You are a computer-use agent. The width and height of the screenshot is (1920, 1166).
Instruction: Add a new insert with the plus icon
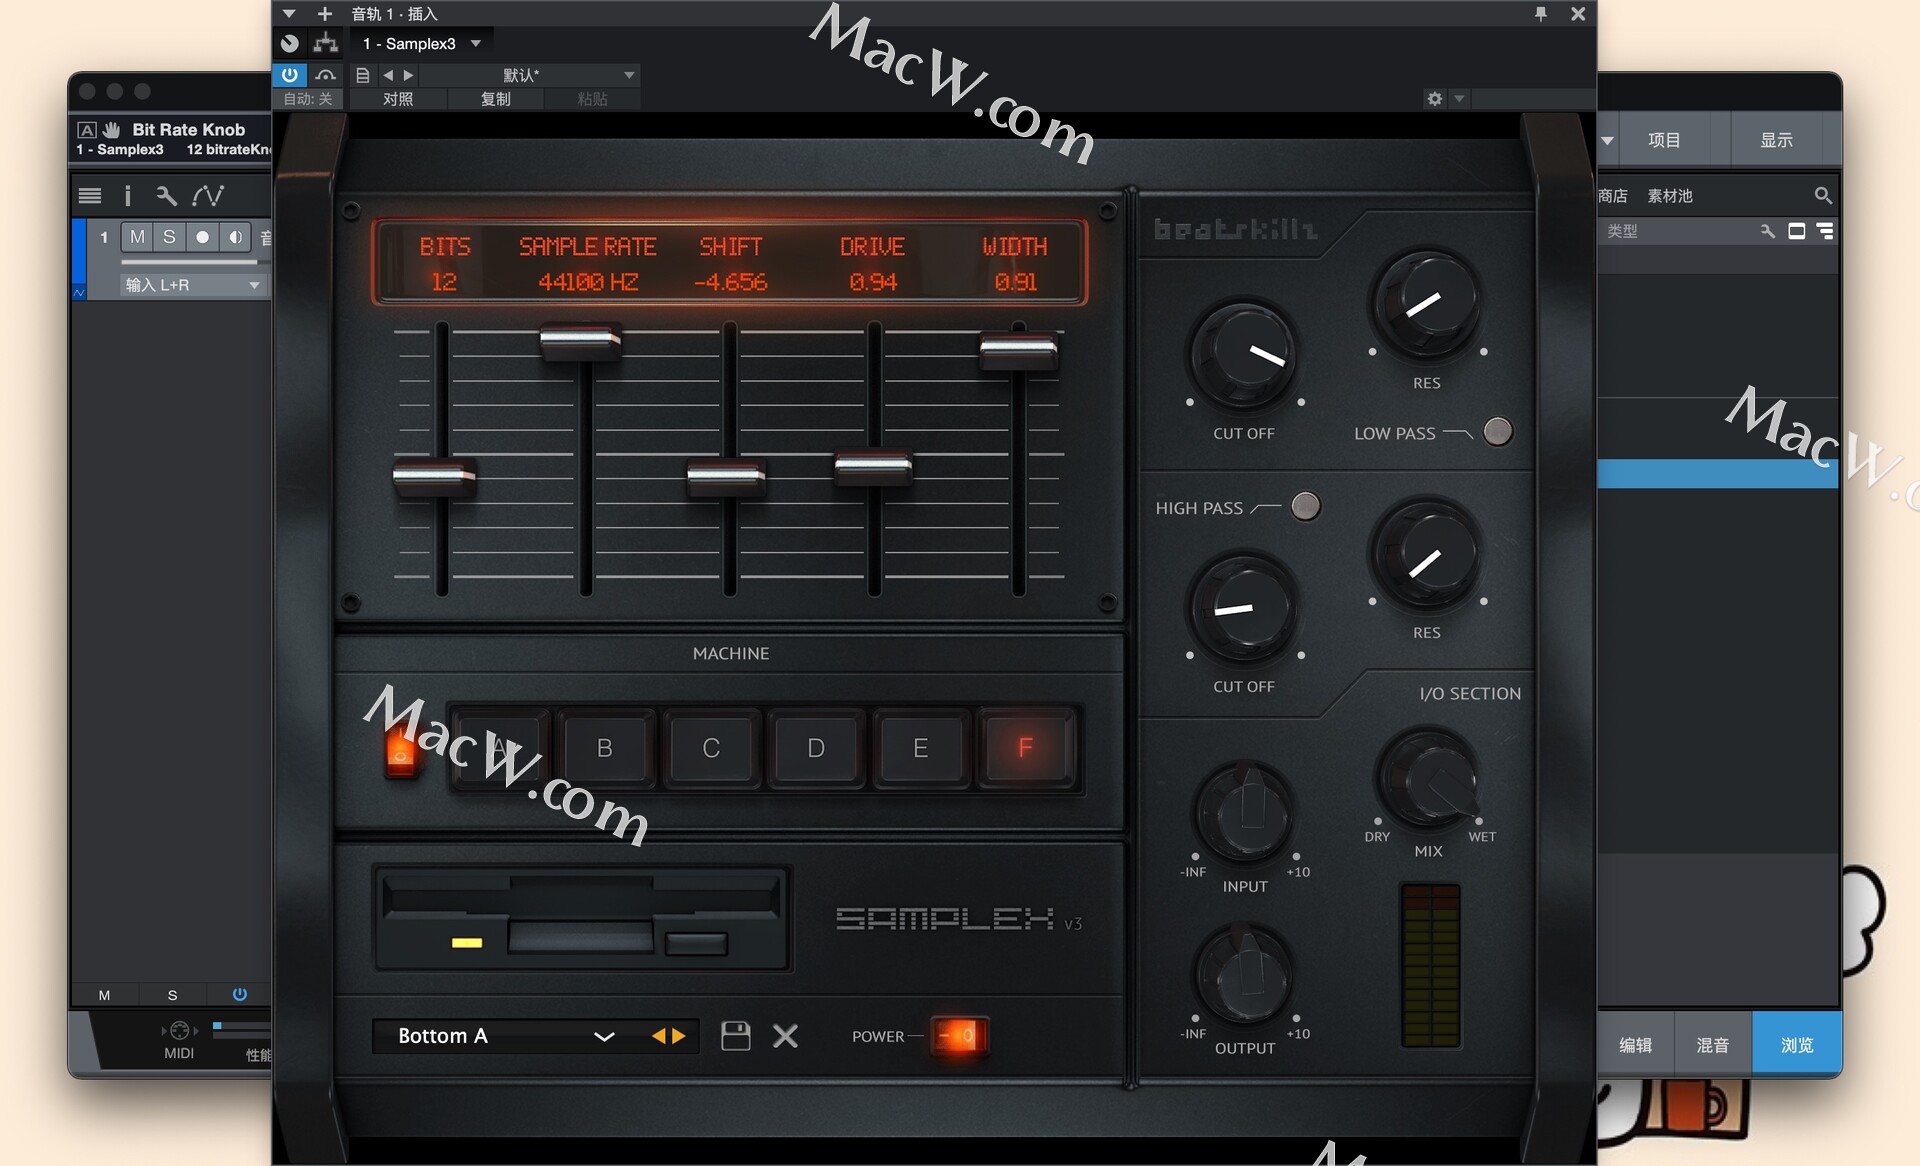point(324,14)
